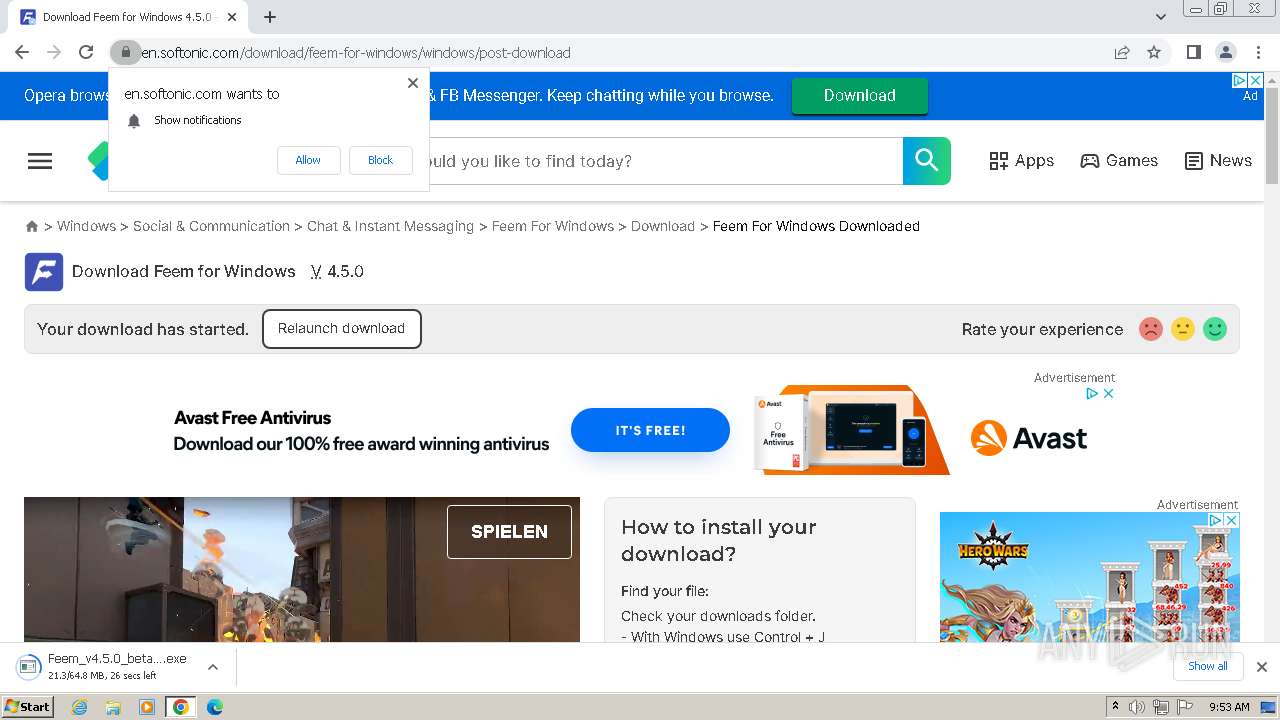Click the magnifier search button

(x=927, y=161)
